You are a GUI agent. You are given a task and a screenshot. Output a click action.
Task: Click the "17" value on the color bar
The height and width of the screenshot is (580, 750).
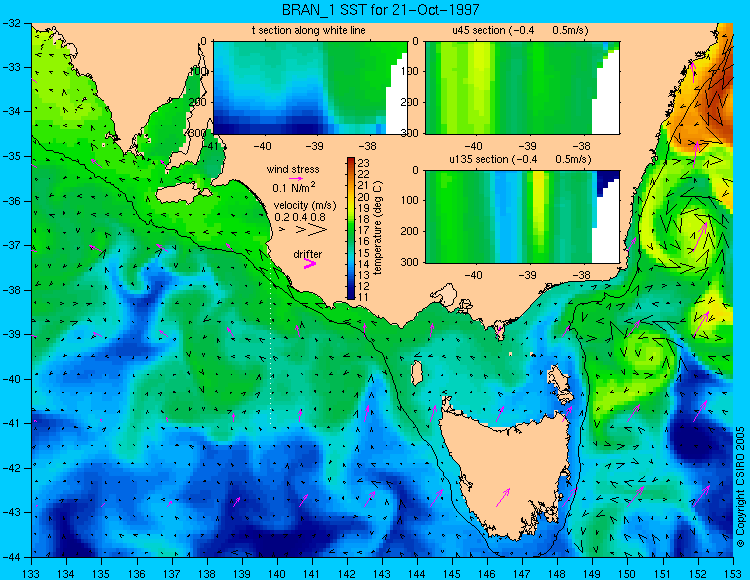tap(364, 230)
